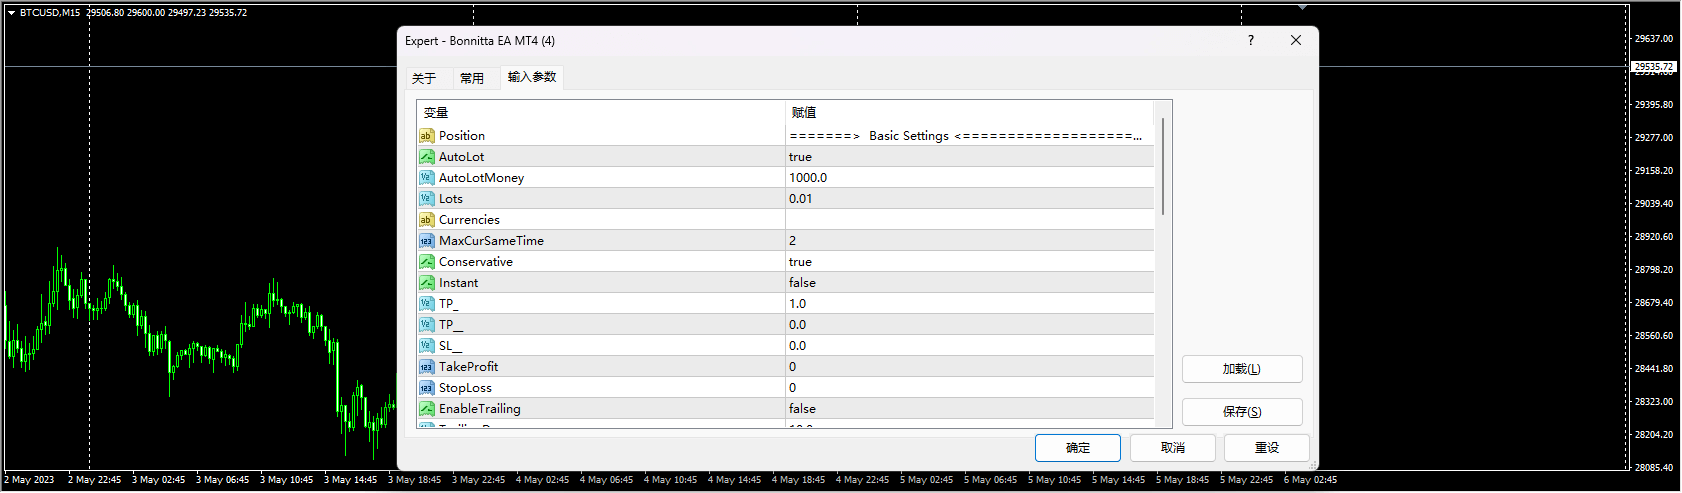Click the EnableTrailing boolean type icon
Image resolution: width=1682 pixels, height=493 pixels.
[427, 409]
